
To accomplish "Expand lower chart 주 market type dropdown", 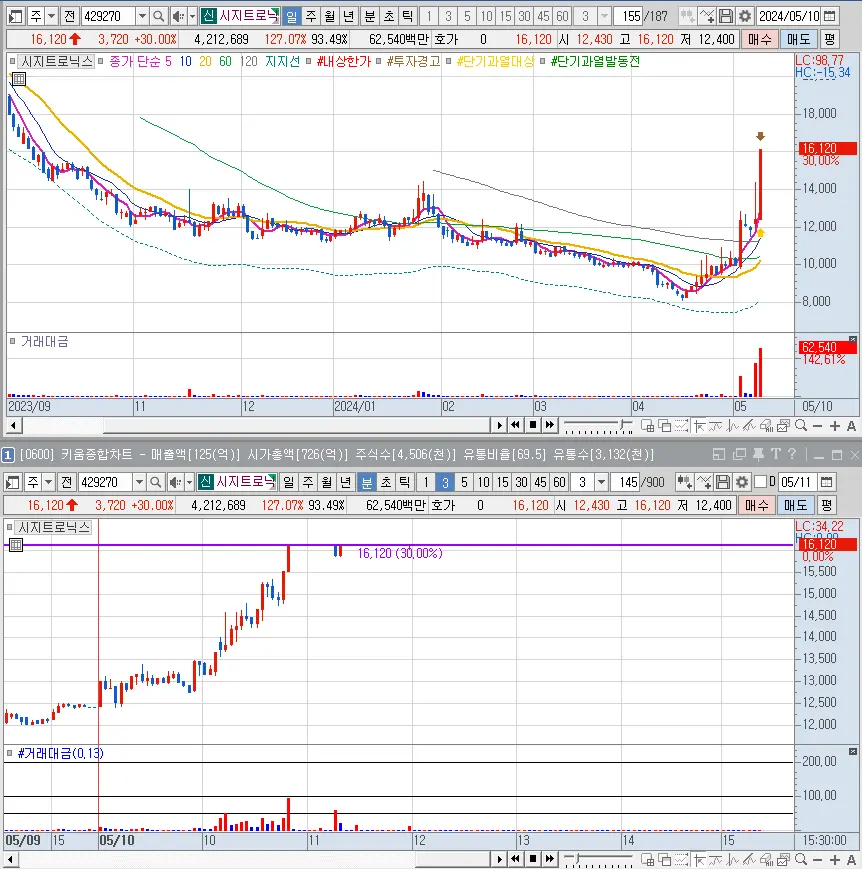I will [x=49, y=482].
